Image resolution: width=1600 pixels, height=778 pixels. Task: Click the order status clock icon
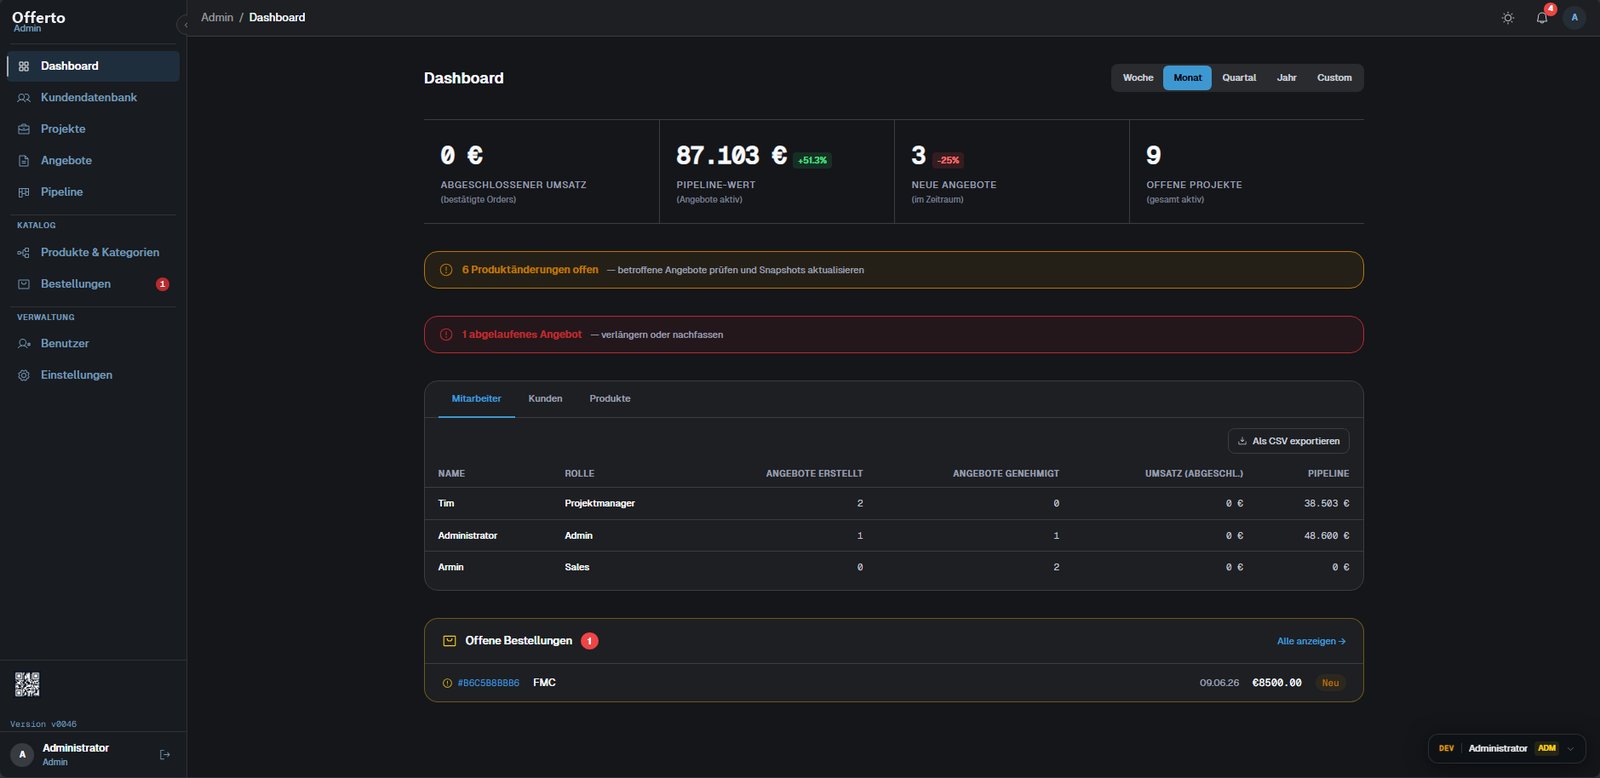(x=447, y=683)
